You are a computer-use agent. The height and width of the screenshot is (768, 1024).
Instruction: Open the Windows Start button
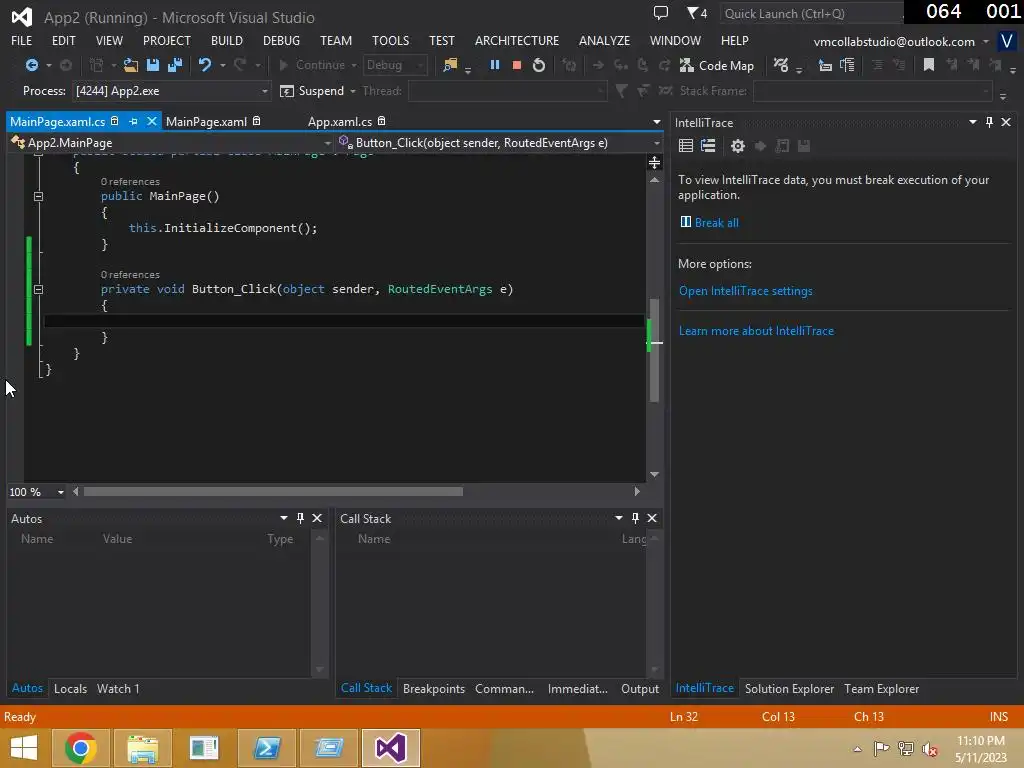24,748
